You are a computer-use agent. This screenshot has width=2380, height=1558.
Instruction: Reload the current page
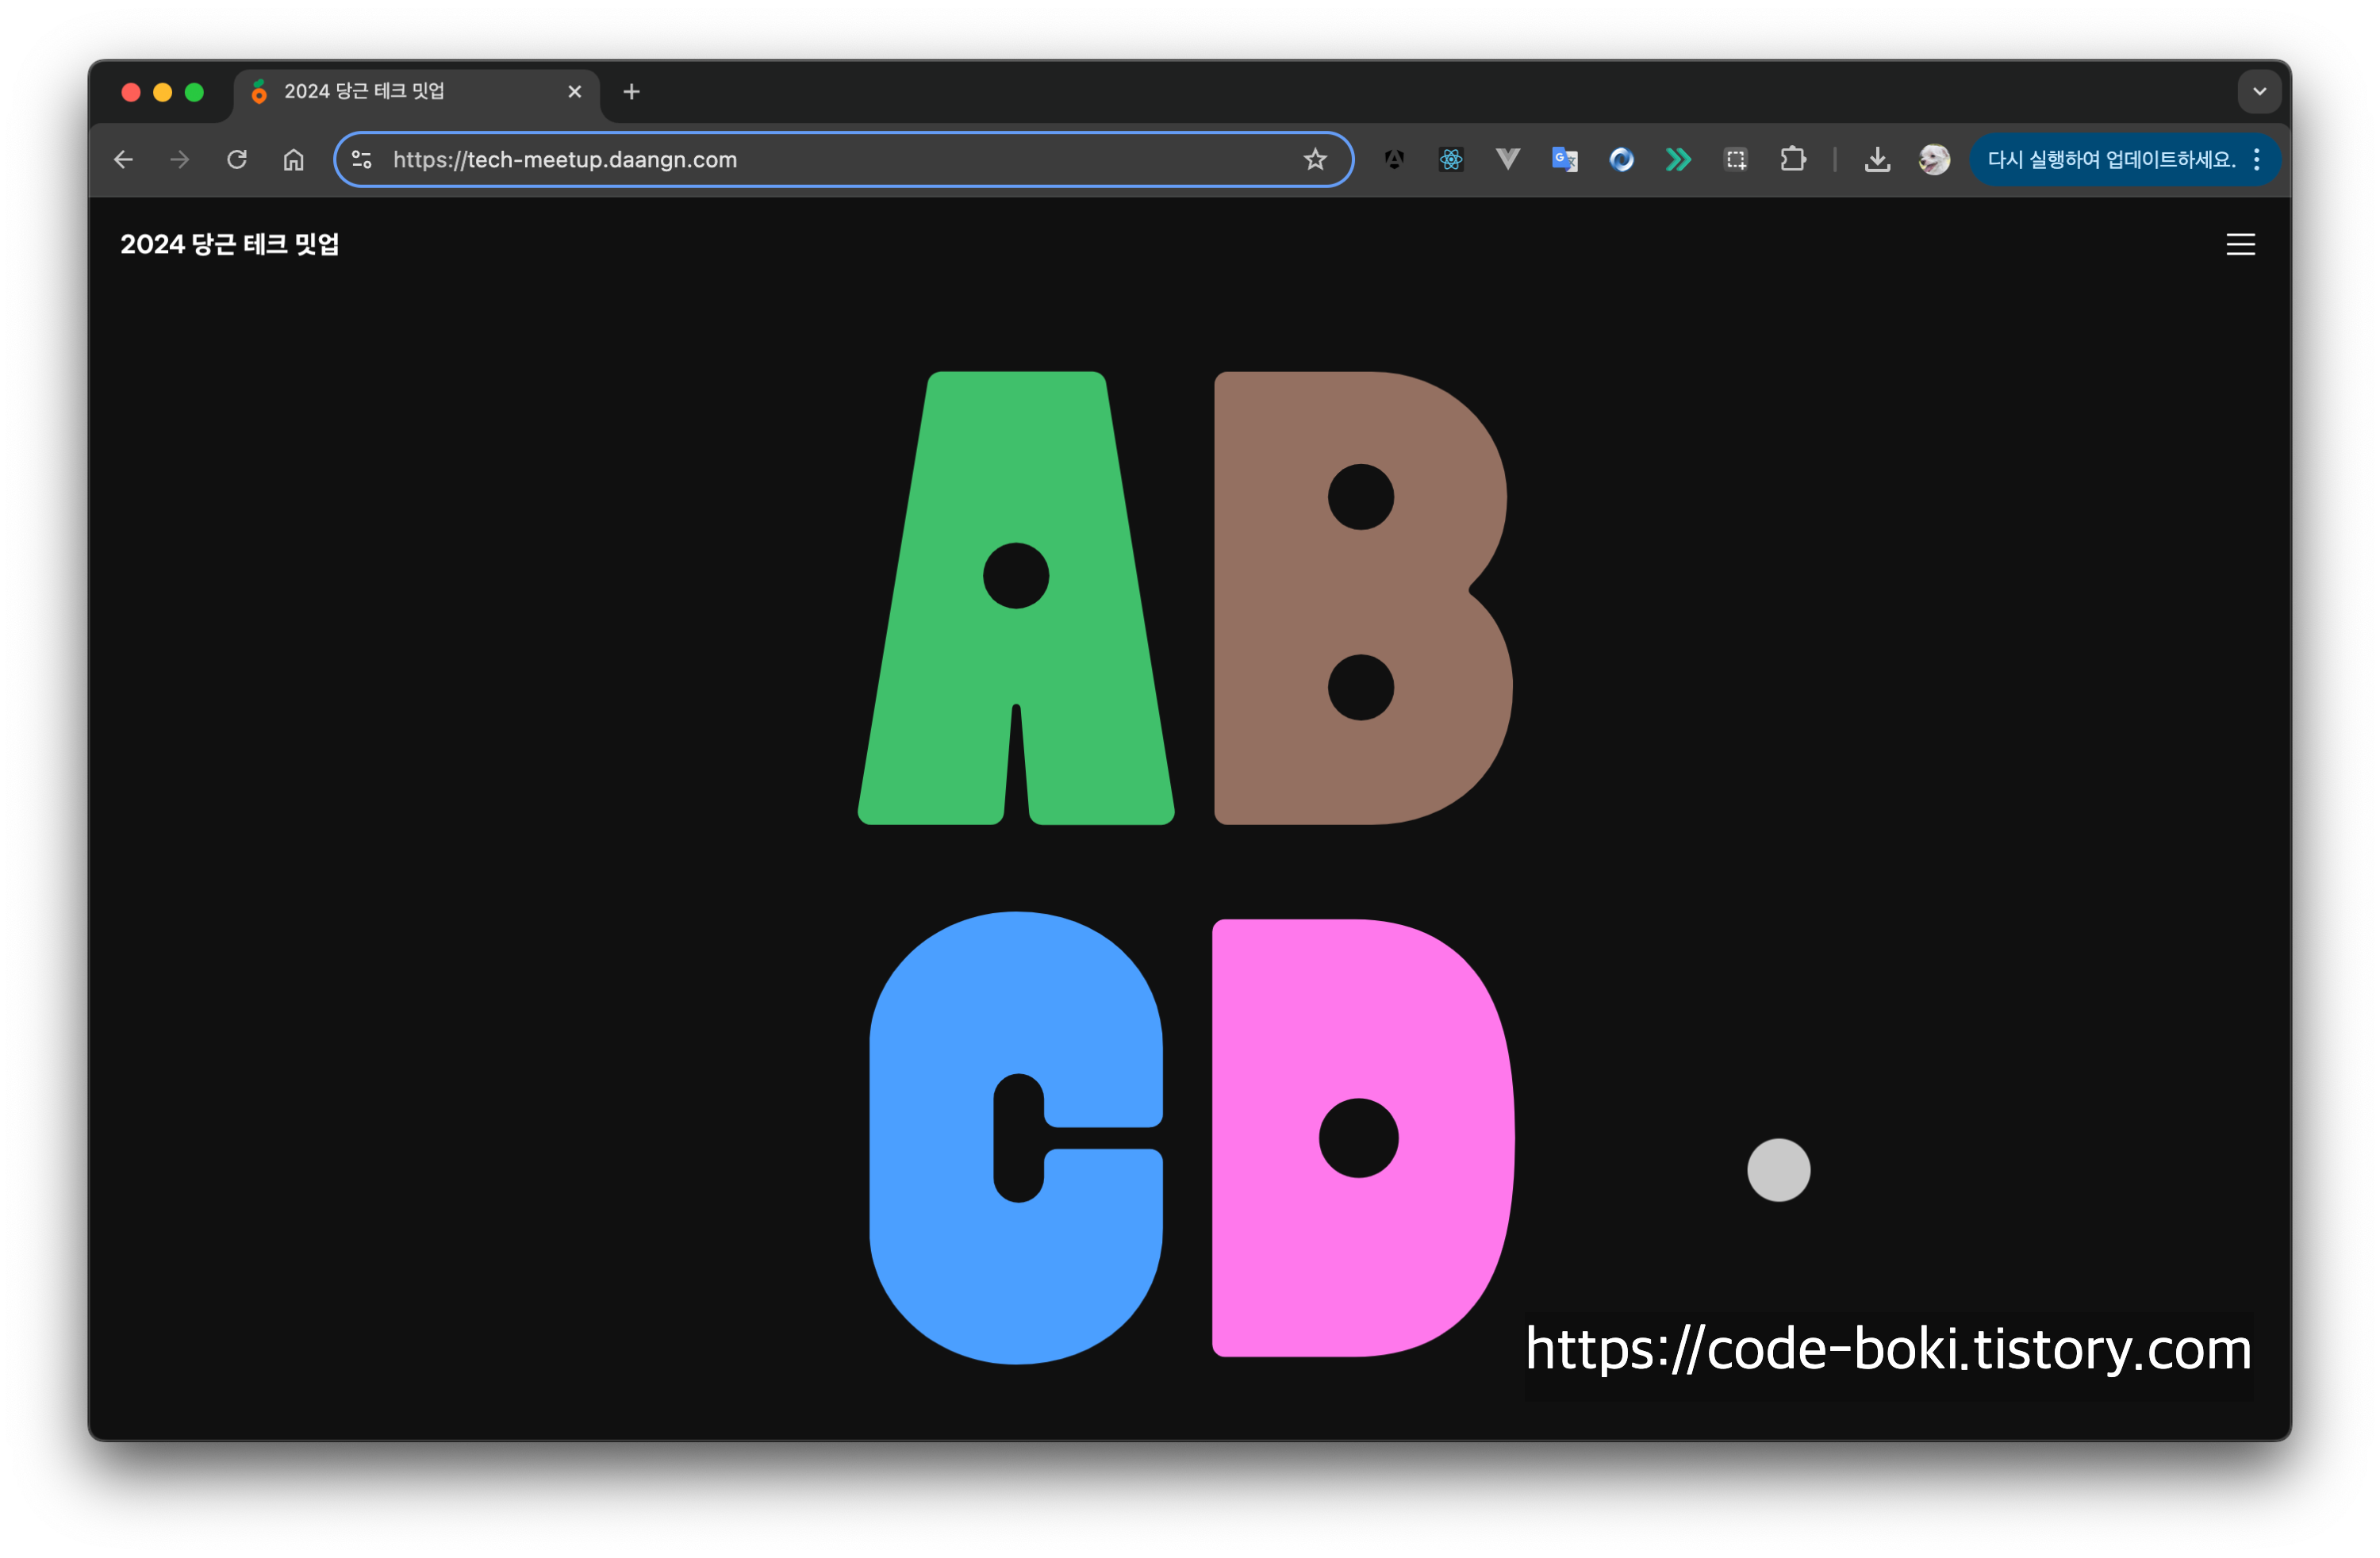click(x=237, y=159)
